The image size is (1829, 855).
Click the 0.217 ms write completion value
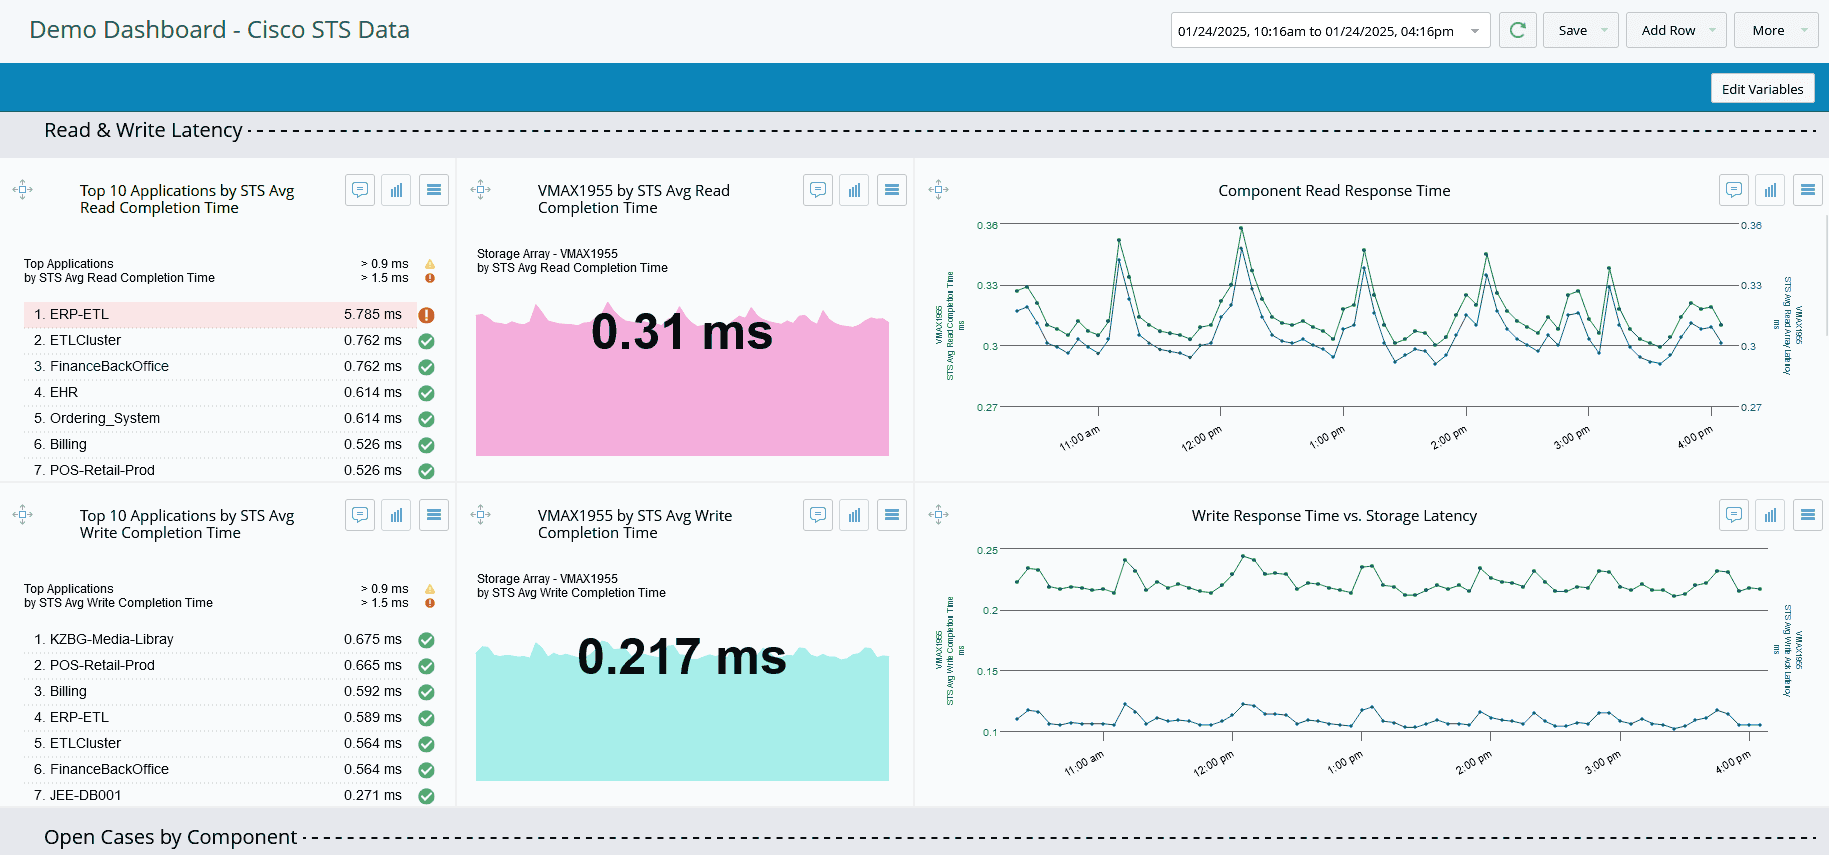(x=682, y=657)
